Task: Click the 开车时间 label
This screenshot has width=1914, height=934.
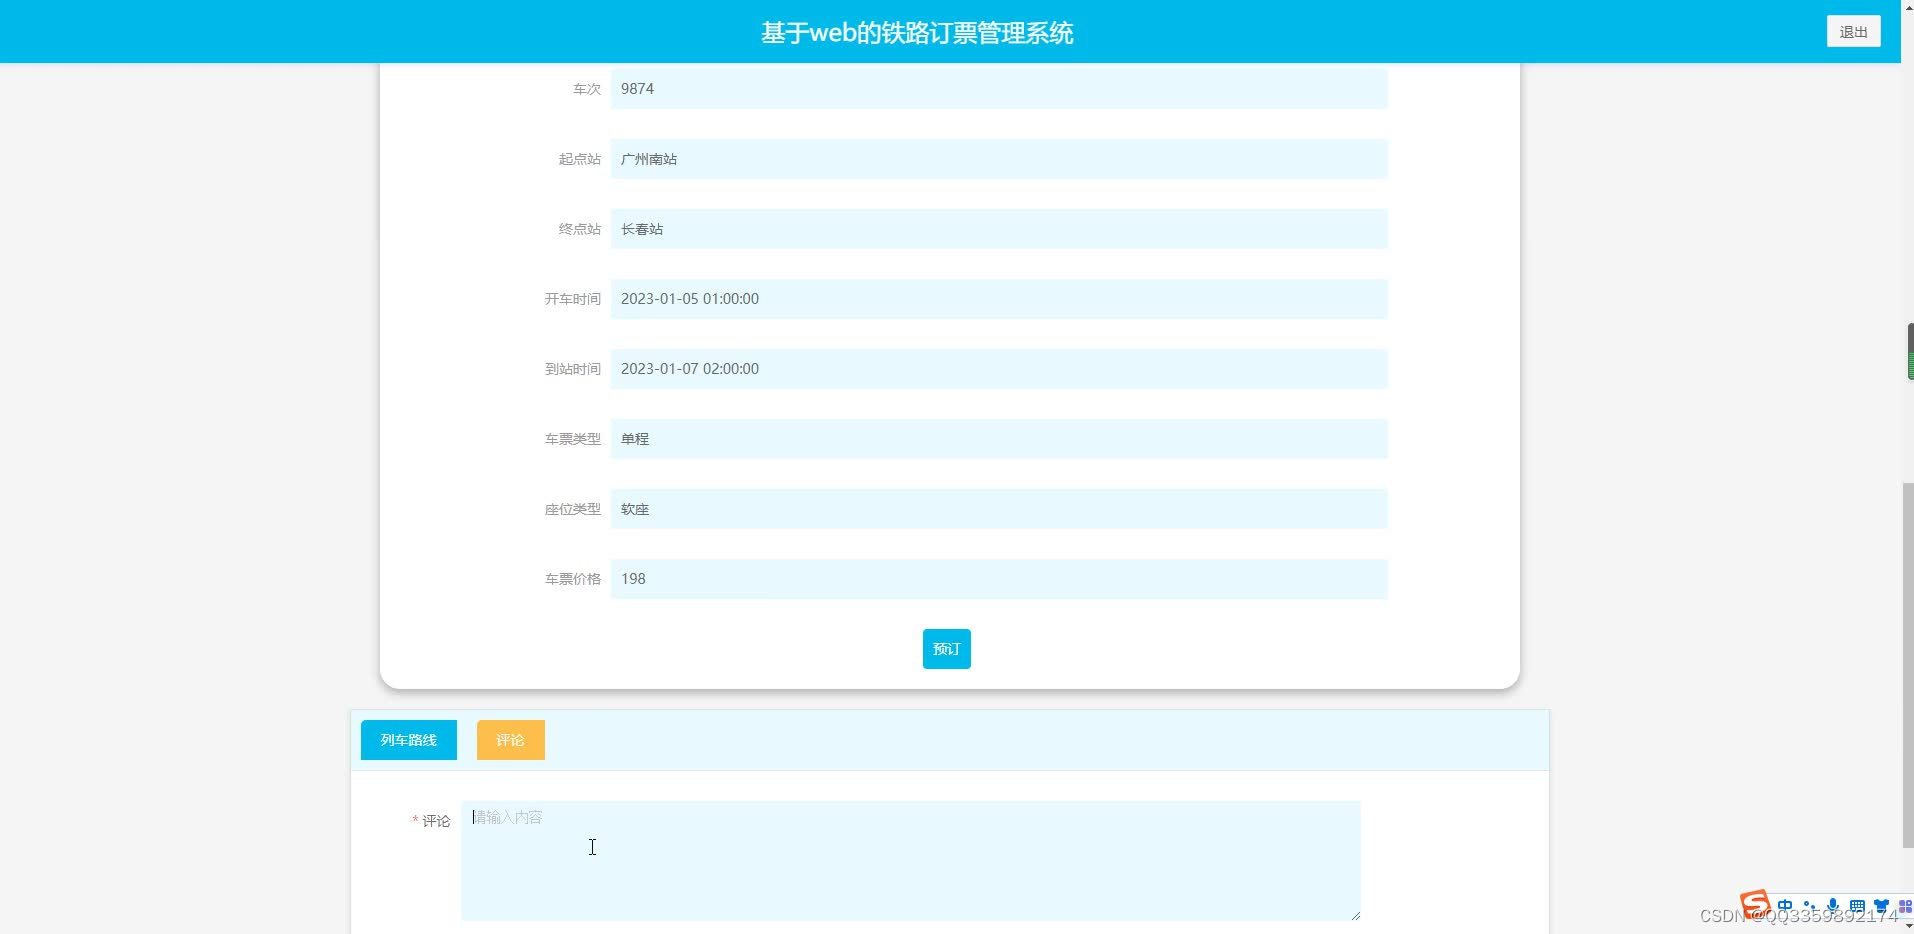Action: 572,299
